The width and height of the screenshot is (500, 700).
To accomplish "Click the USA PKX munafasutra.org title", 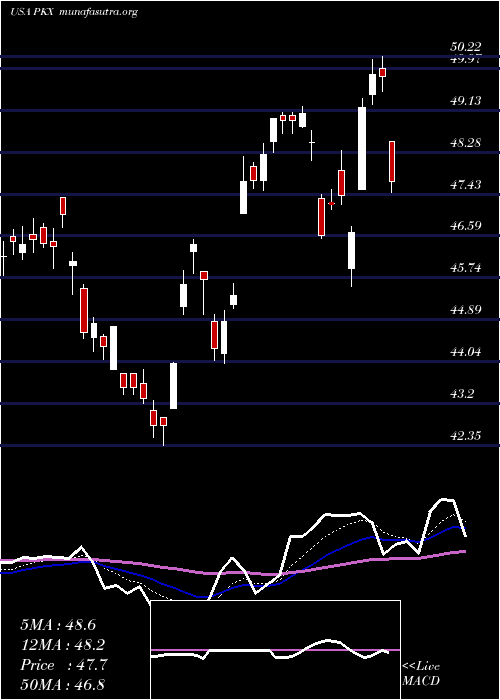I will [74, 12].
